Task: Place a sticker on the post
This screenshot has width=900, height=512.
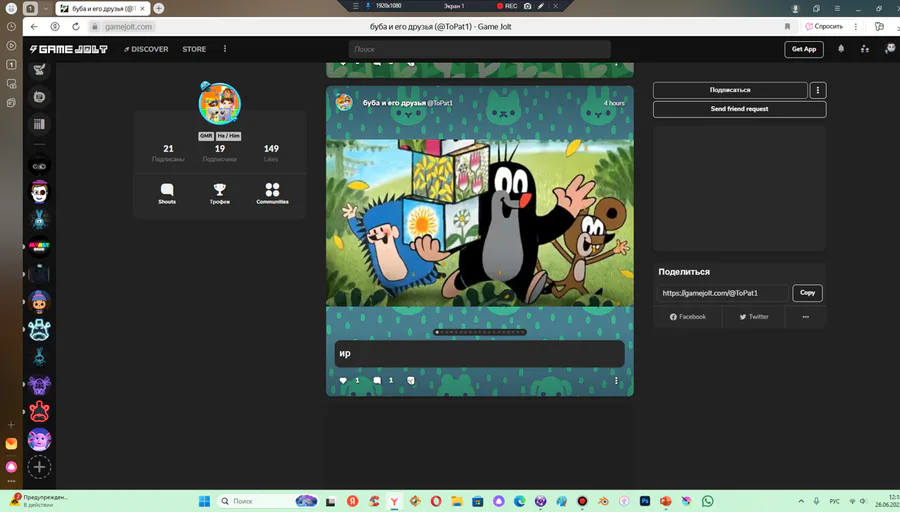Action: [411, 381]
